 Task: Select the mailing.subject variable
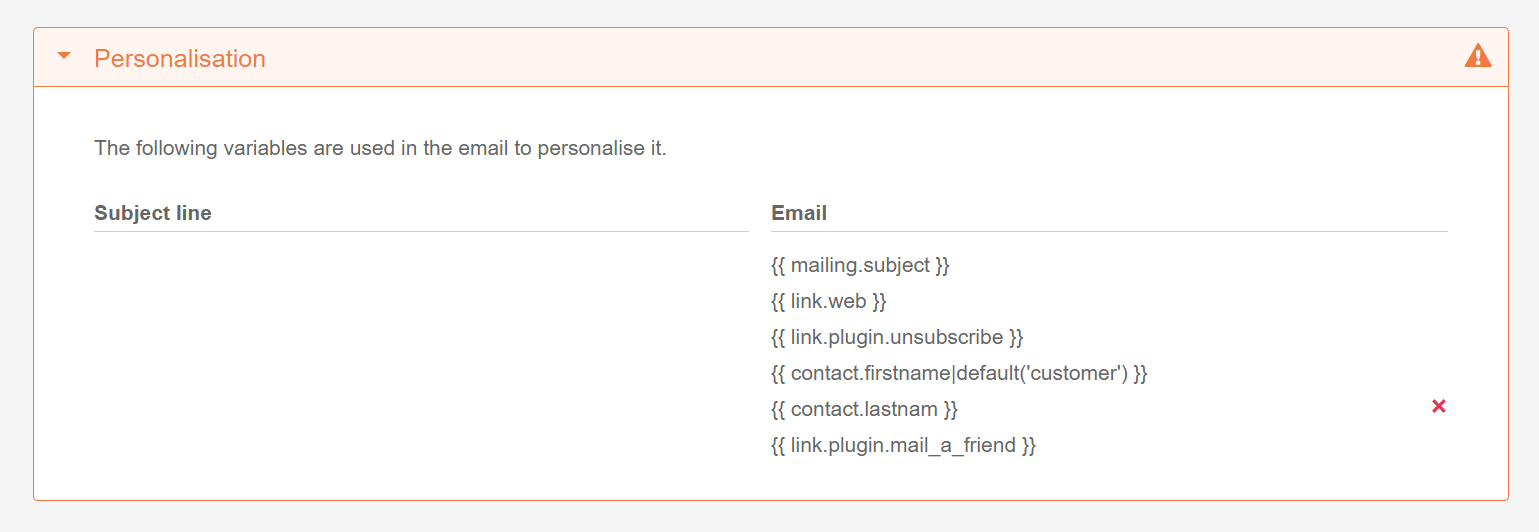pyautogui.click(x=860, y=265)
